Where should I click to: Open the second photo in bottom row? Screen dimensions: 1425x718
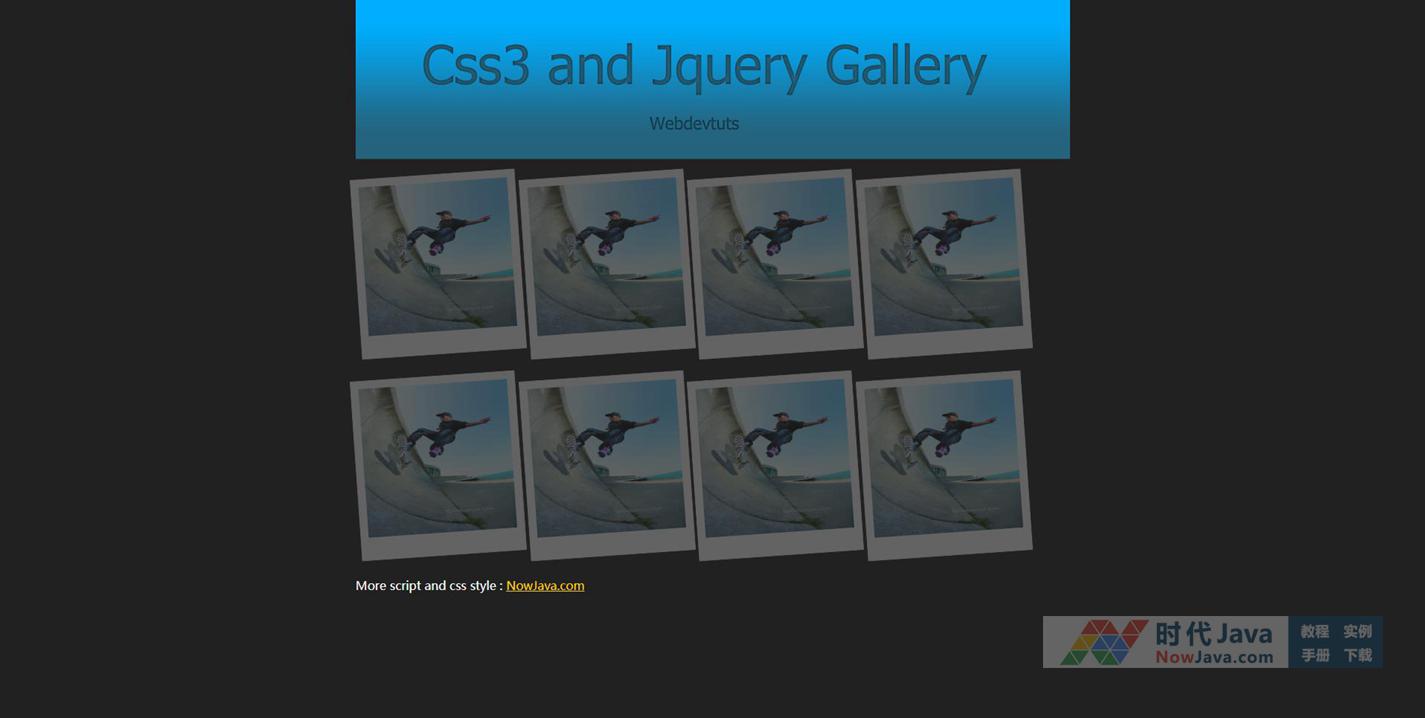tap(607, 465)
